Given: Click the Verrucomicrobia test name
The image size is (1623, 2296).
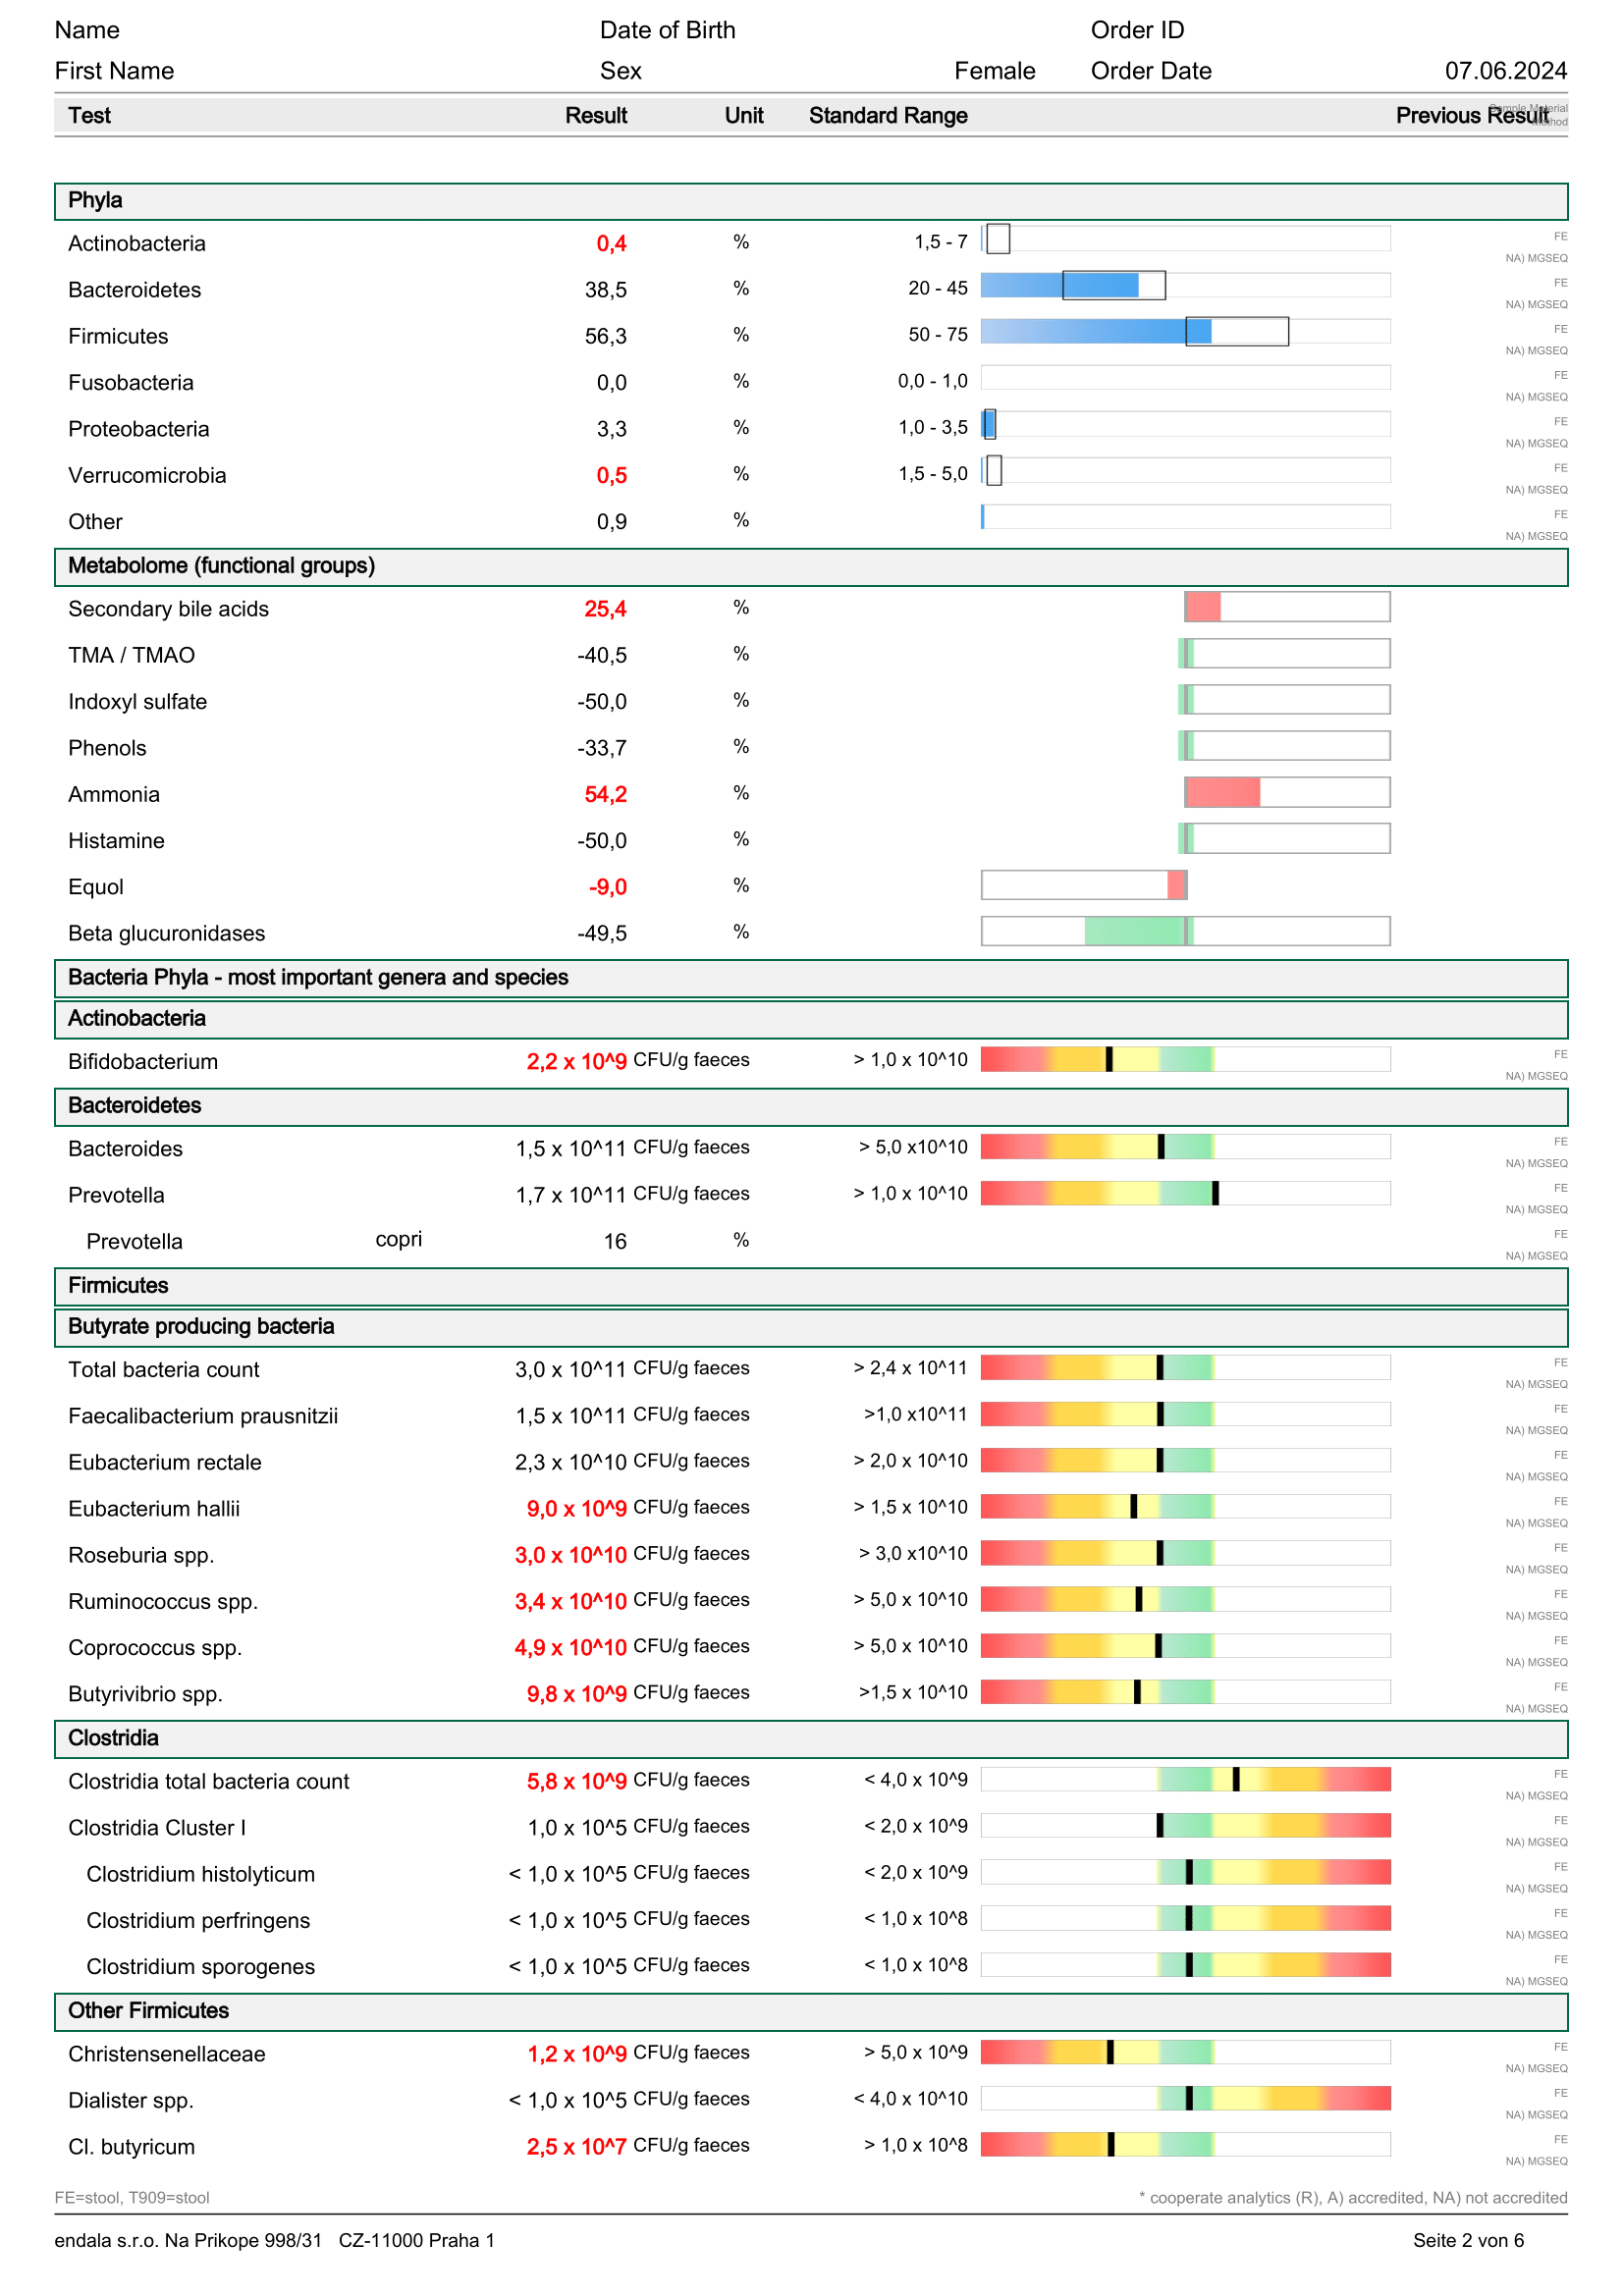Looking at the screenshot, I should tap(147, 476).
